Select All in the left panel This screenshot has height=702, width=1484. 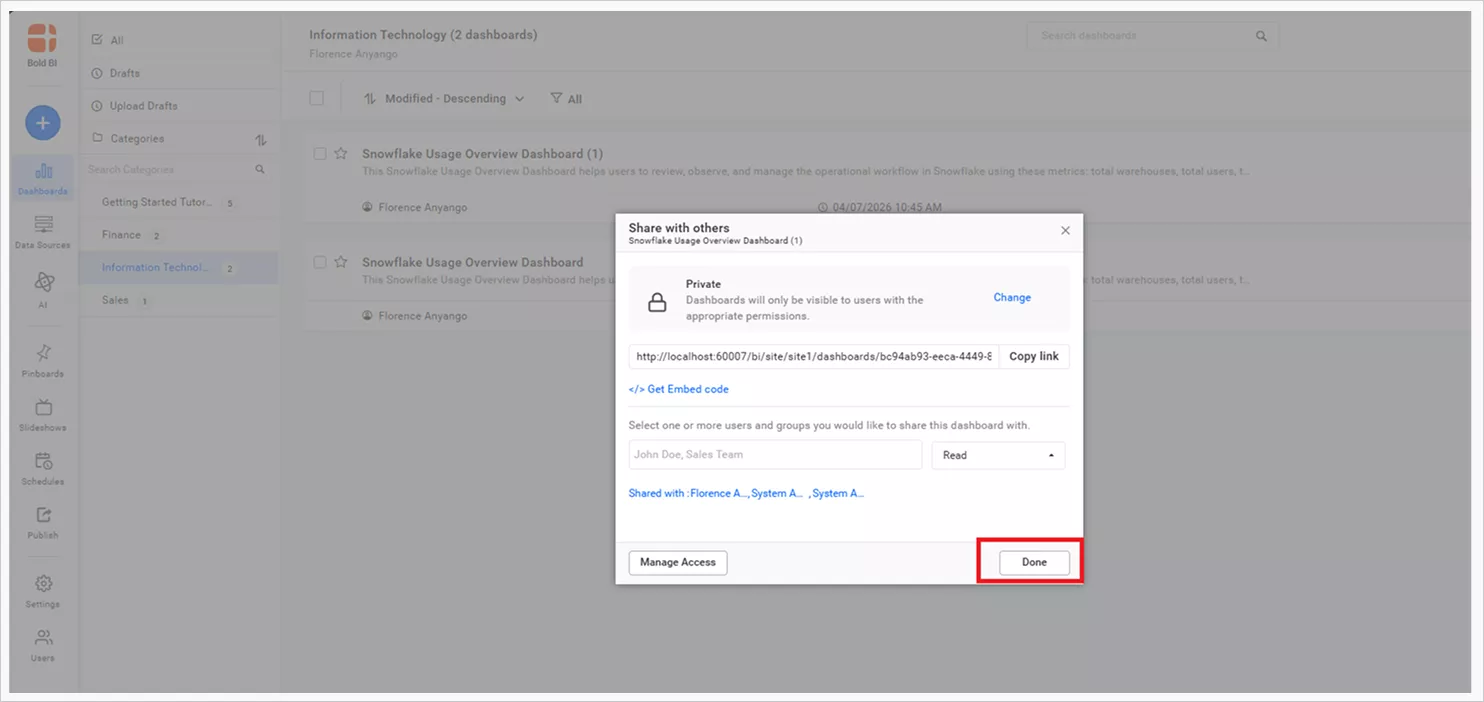108,40
